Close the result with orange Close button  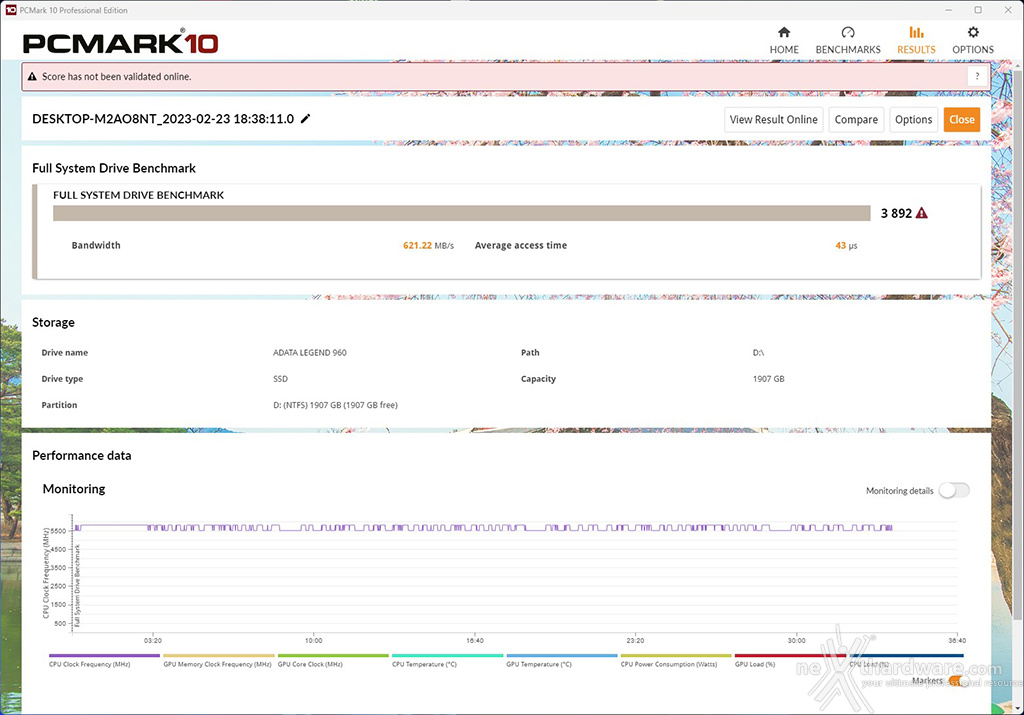961,119
